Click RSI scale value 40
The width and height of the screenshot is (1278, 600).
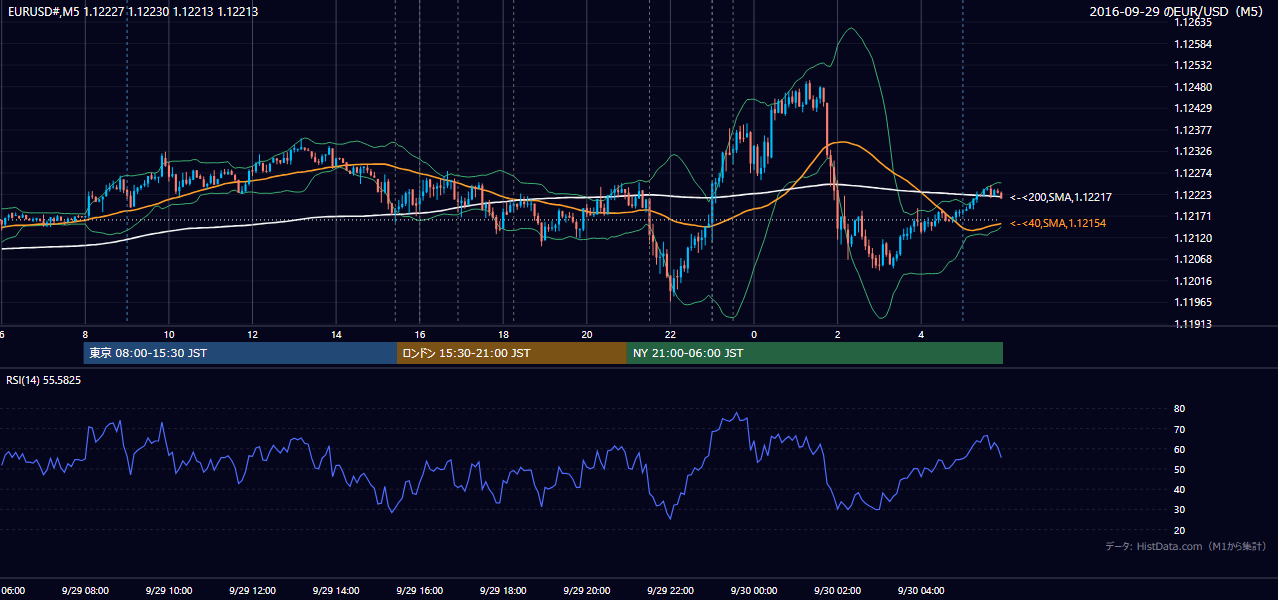pos(1179,489)
